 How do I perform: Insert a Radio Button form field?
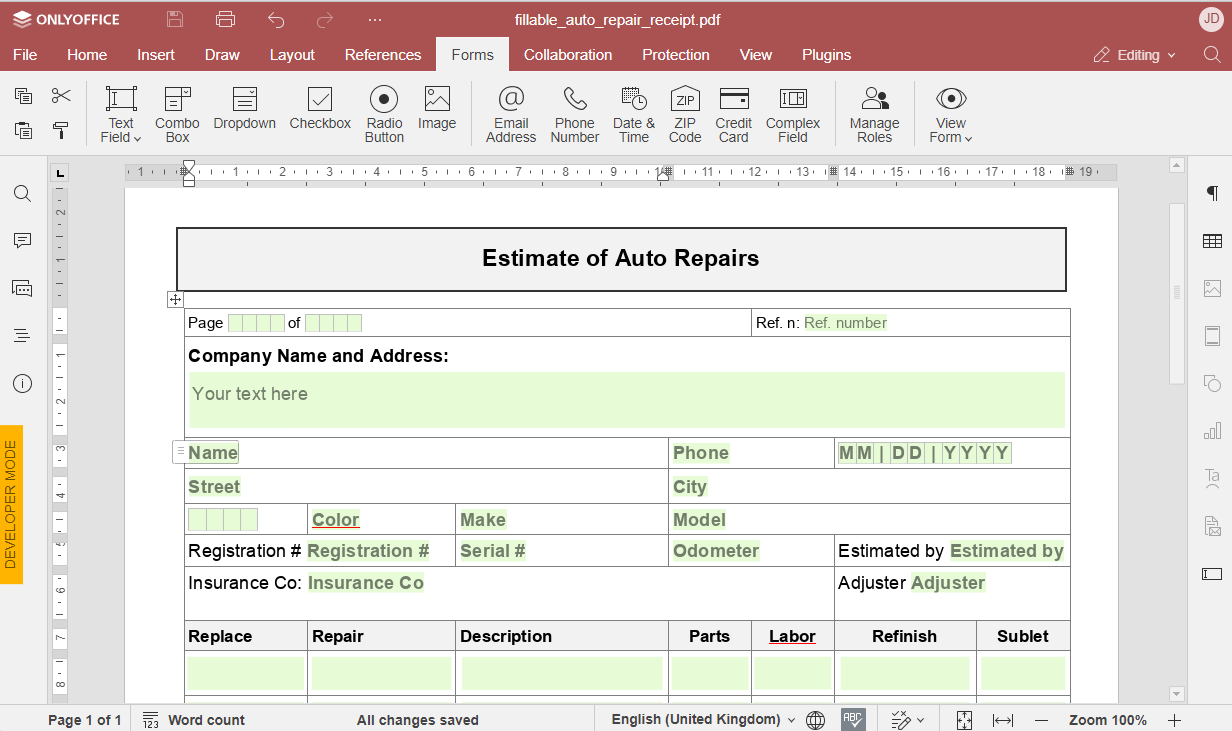click(384, 113)
